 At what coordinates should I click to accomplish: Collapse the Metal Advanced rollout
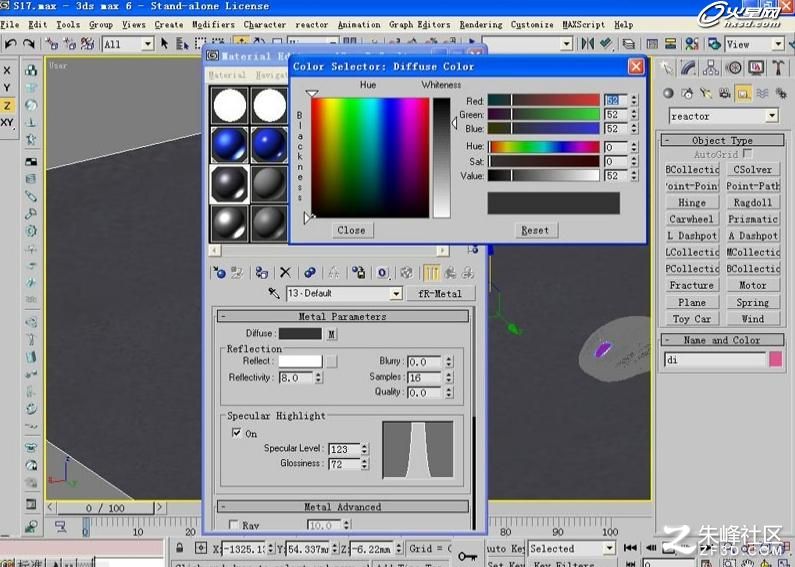342,507
